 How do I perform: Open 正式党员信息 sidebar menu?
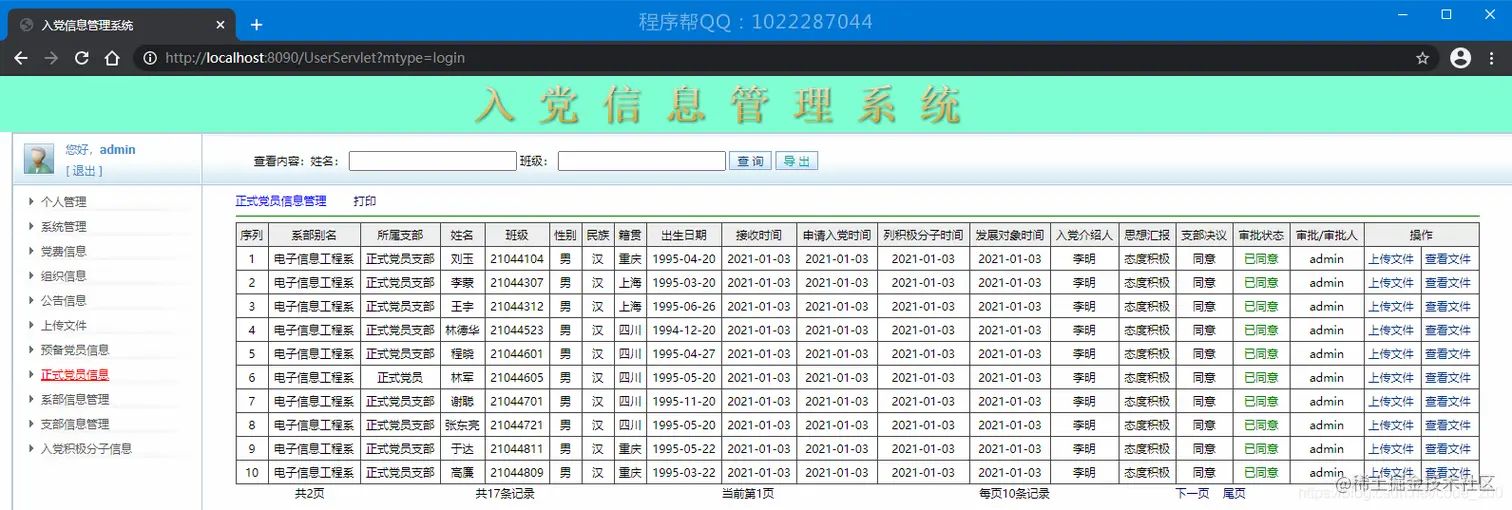75,375
